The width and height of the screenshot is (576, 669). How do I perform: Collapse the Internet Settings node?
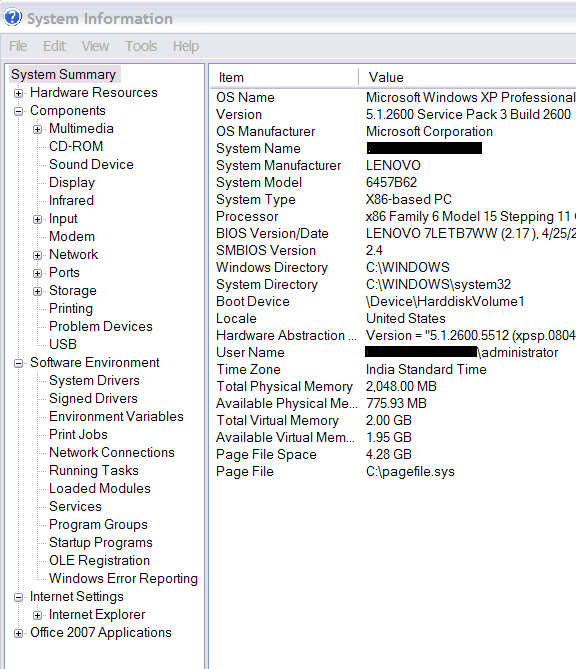pos(18,597)
